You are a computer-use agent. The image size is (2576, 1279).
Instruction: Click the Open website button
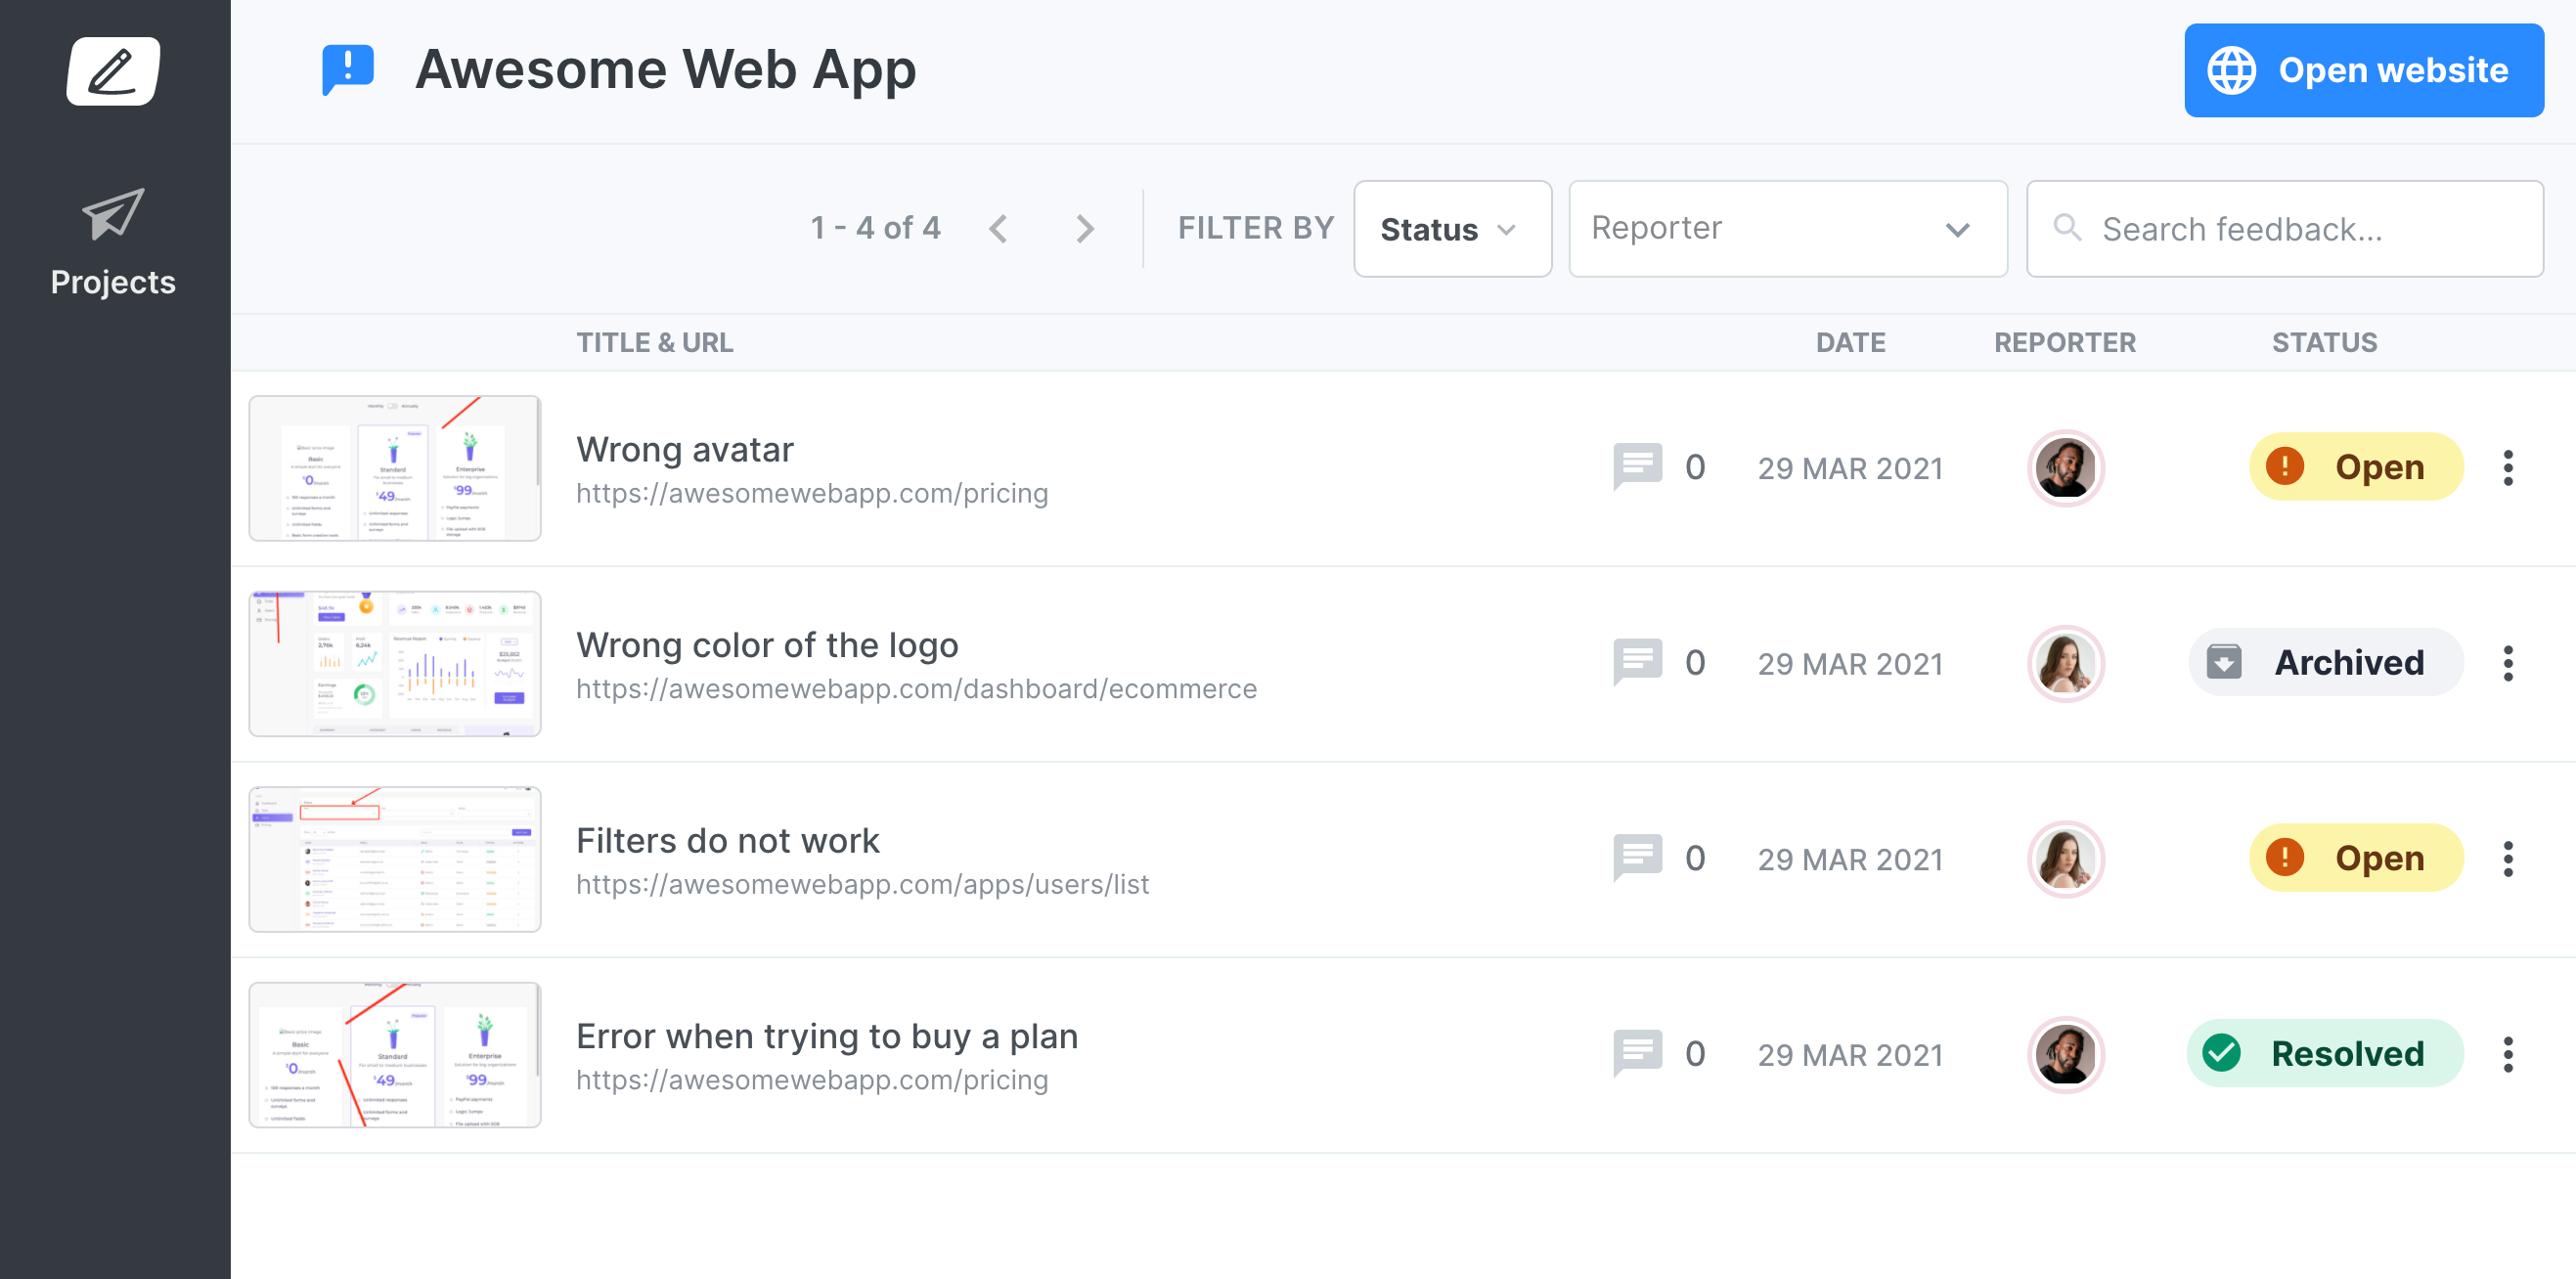(x=2363, y=70)
